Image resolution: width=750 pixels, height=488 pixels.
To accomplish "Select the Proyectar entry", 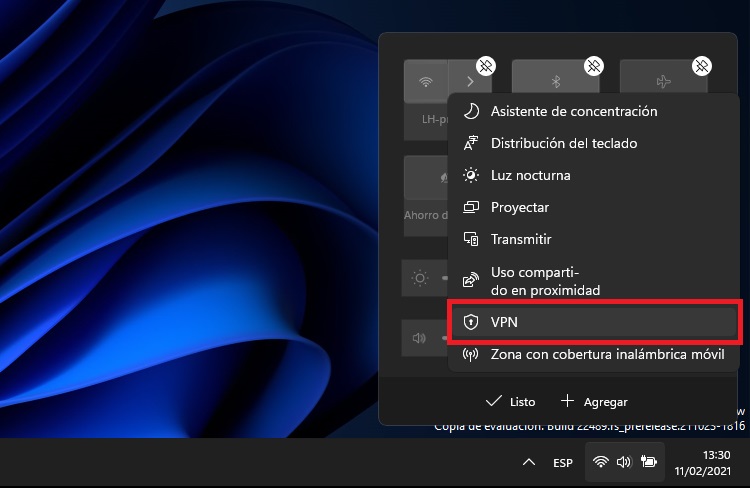I will (593, 208).
